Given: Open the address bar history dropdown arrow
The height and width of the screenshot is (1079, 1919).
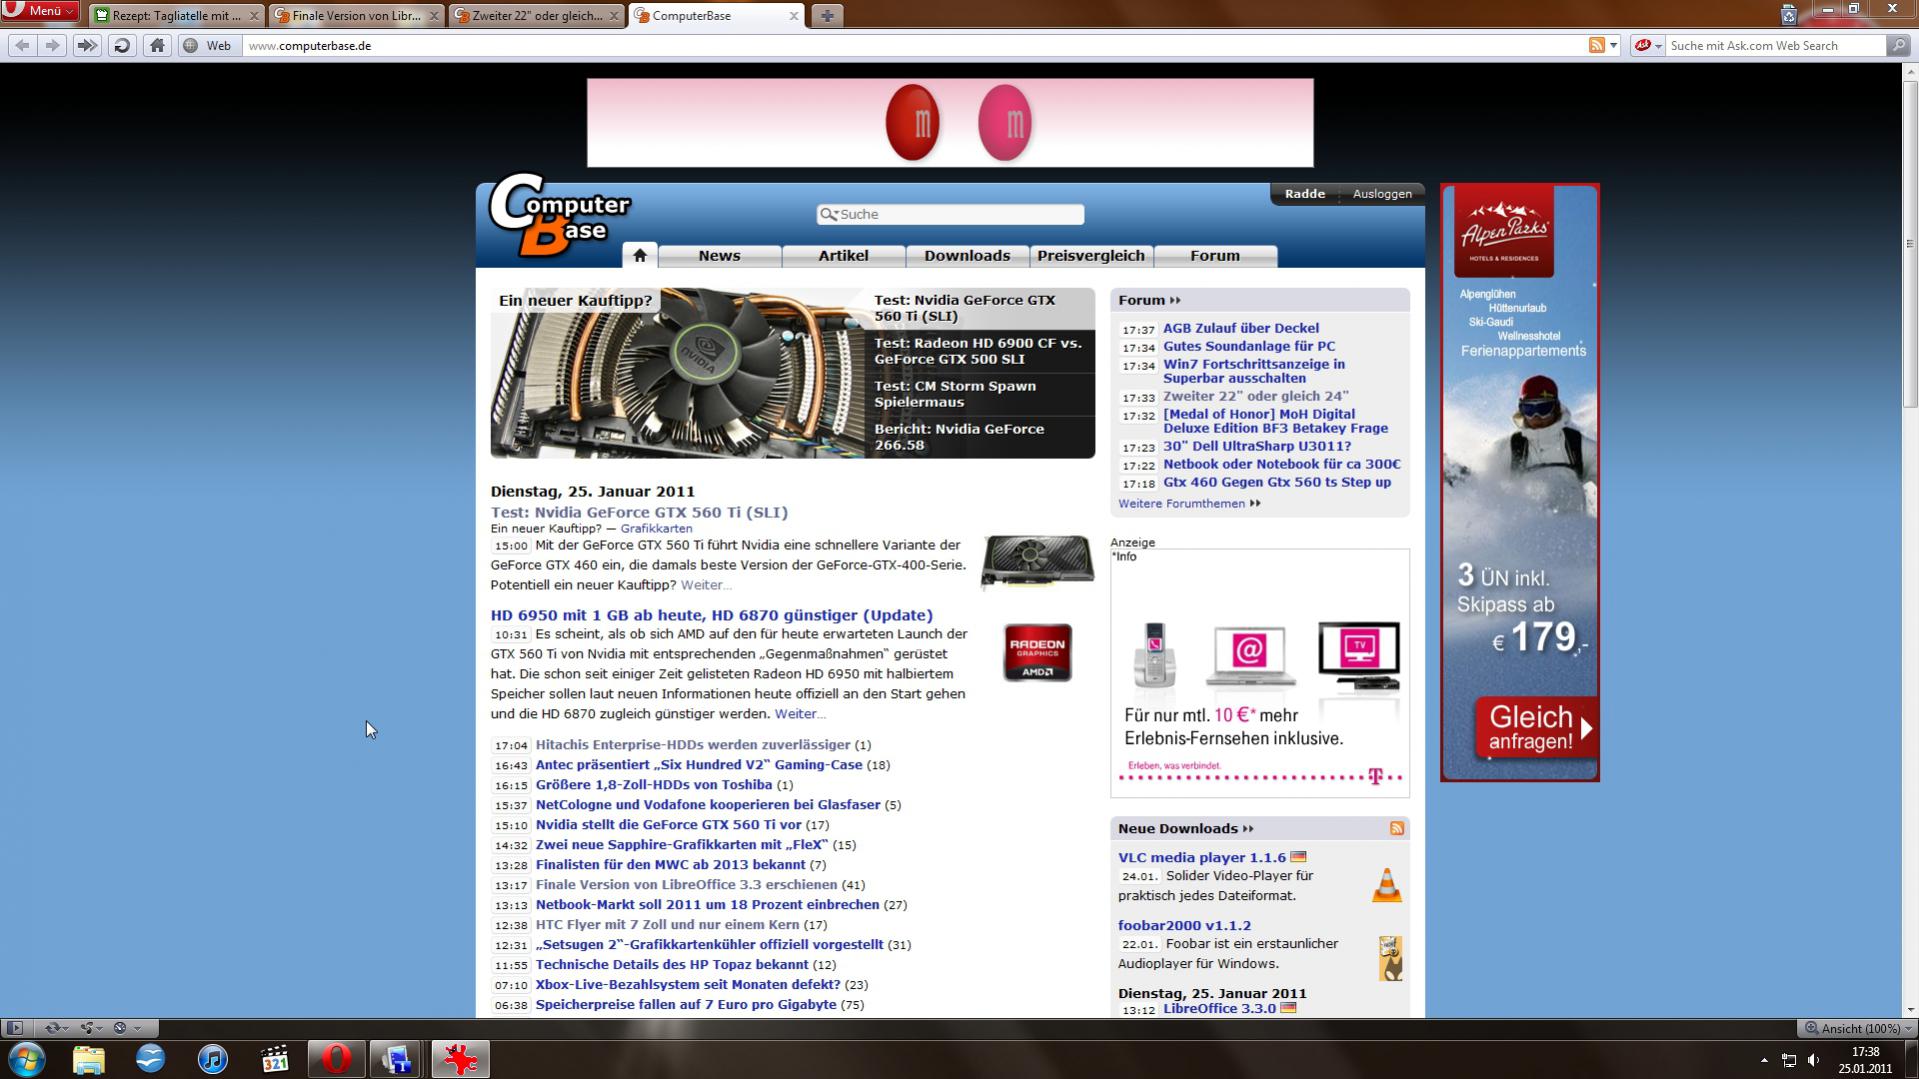Looking at the screenshot, I should tap(1613, 45).
